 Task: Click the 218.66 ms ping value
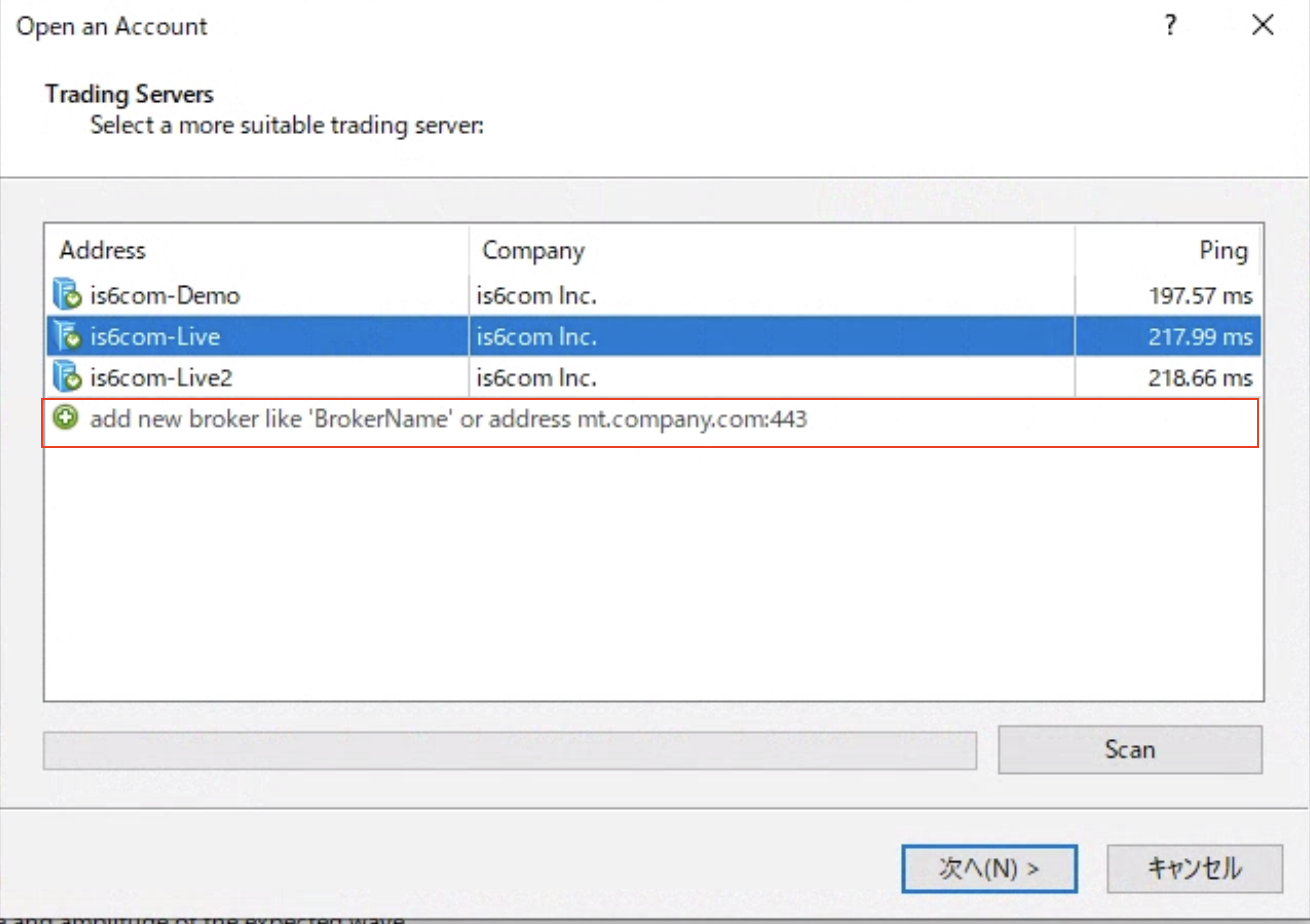pos(1200,377)
